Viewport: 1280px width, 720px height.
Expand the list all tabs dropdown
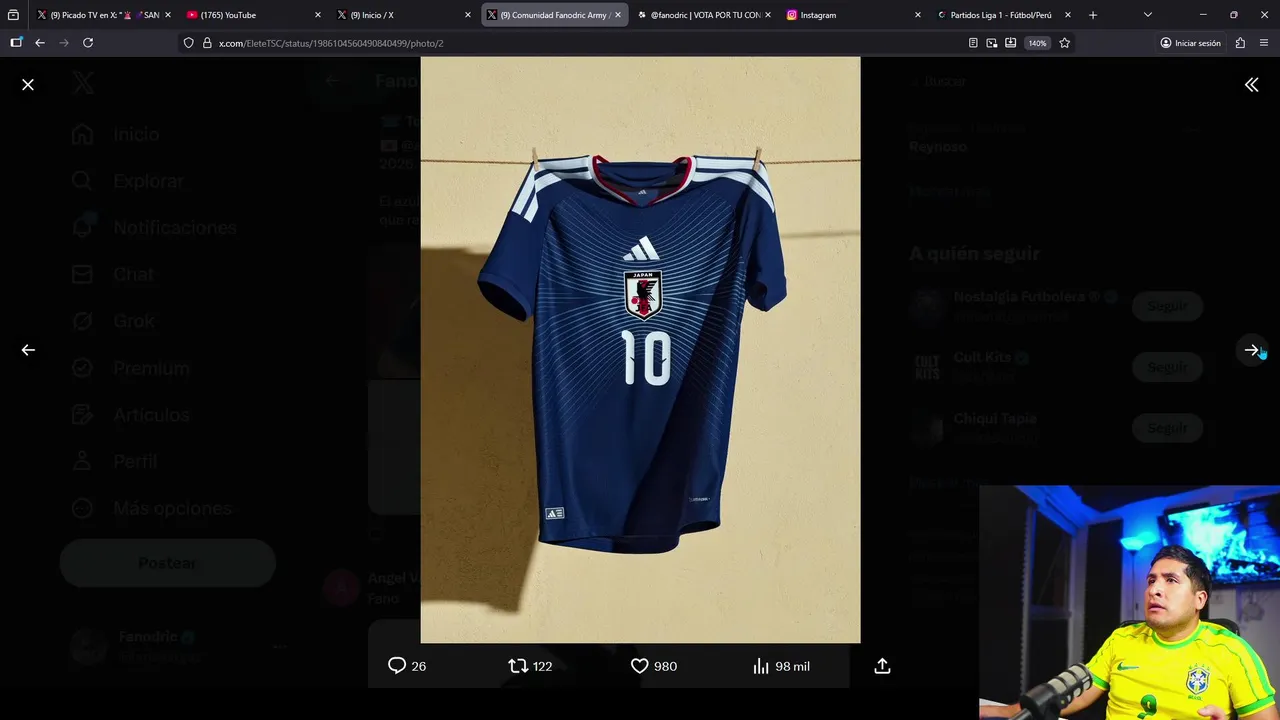tap(1147, 15)
